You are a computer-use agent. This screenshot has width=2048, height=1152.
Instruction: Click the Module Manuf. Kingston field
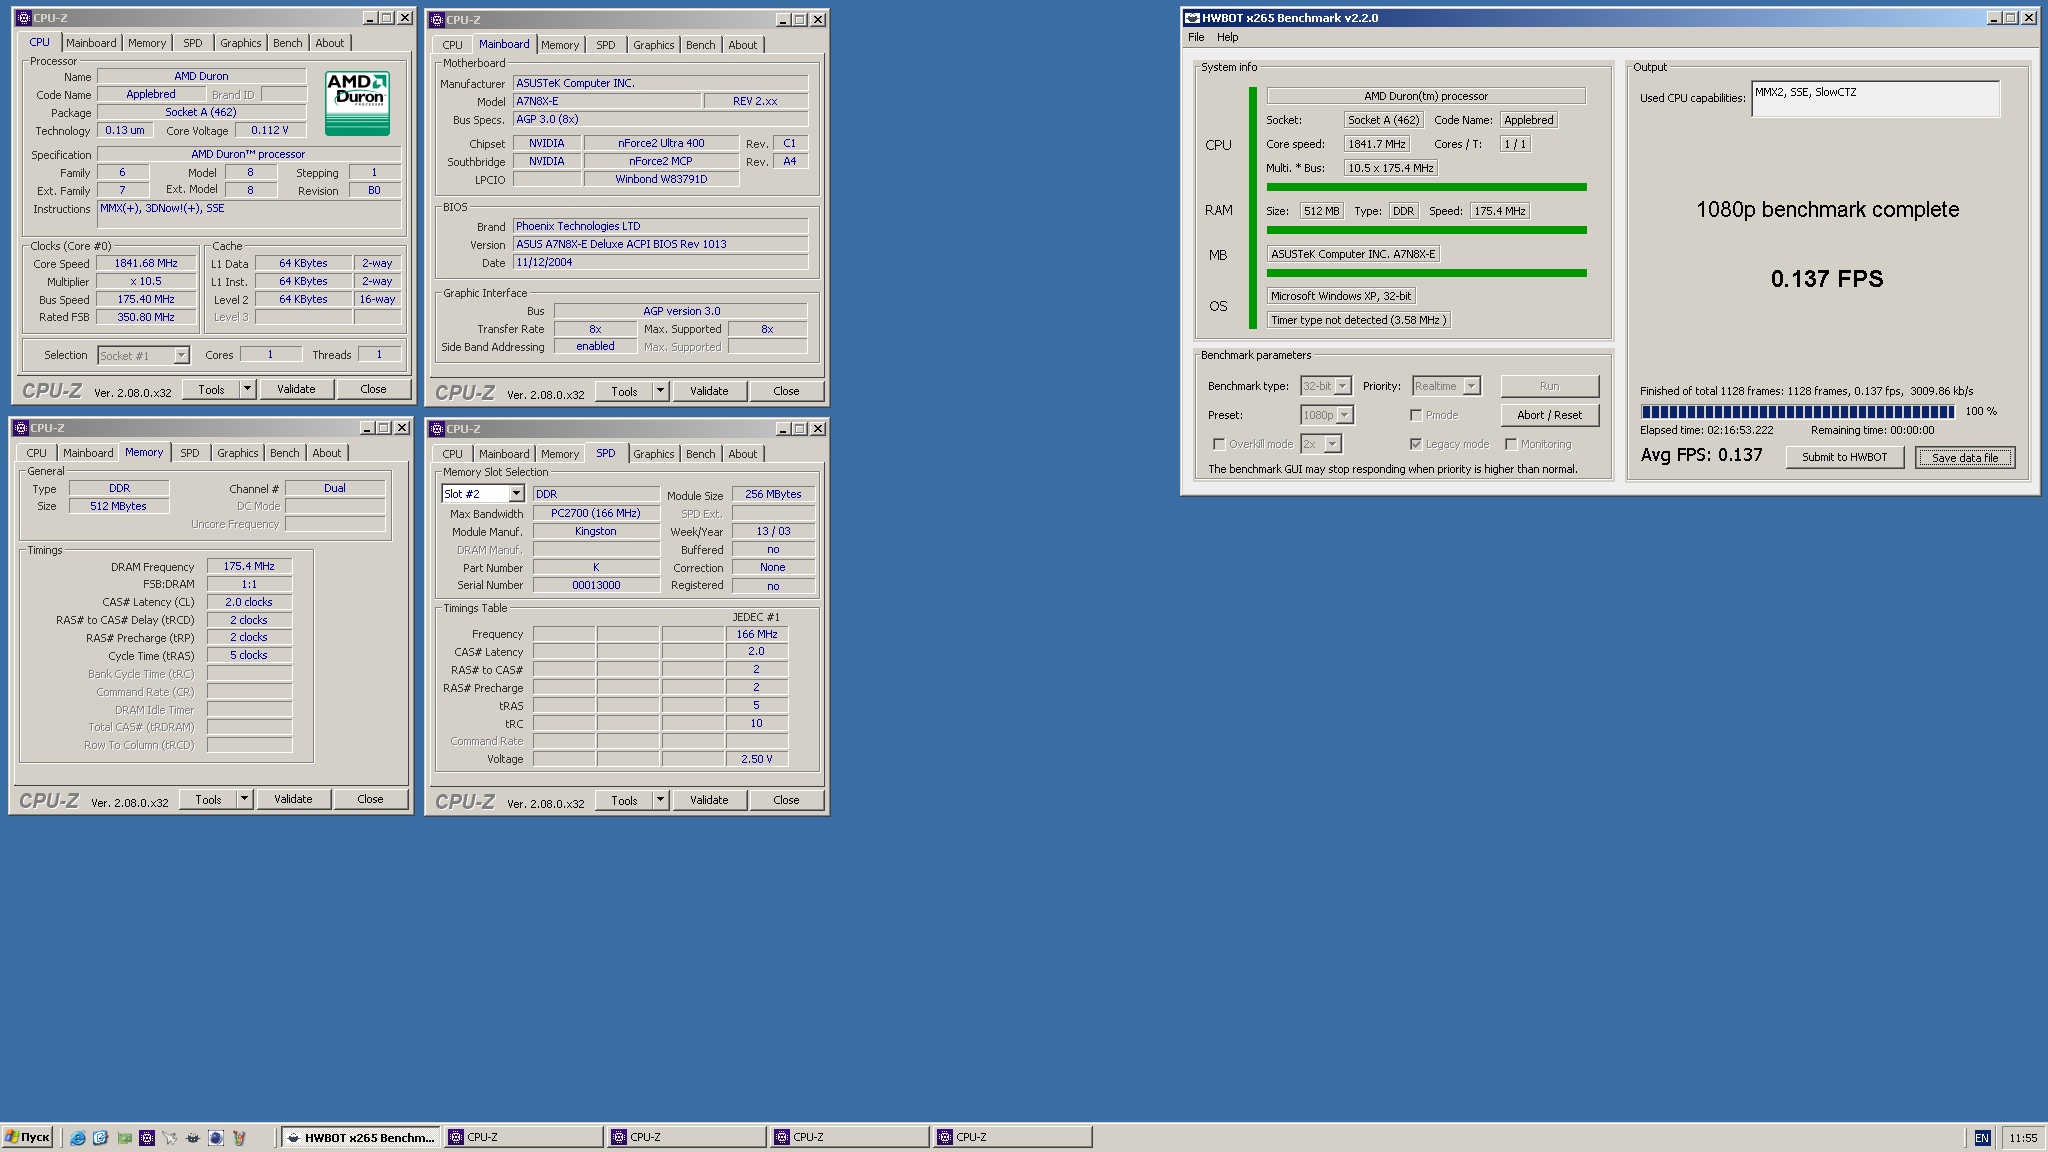click(596, 531)
